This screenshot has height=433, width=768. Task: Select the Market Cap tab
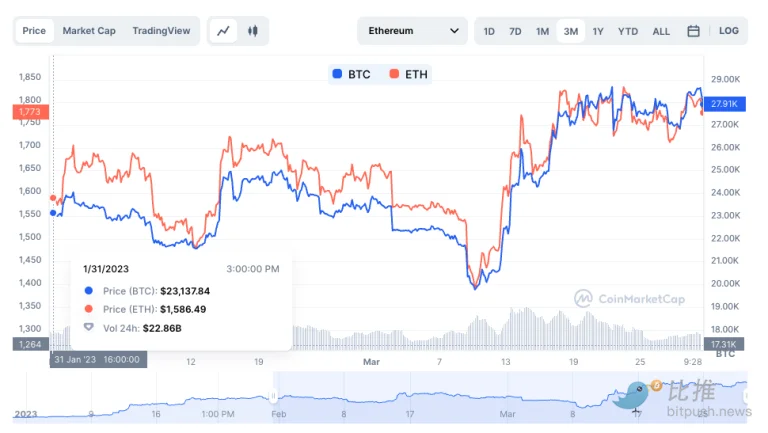[89, 31]
